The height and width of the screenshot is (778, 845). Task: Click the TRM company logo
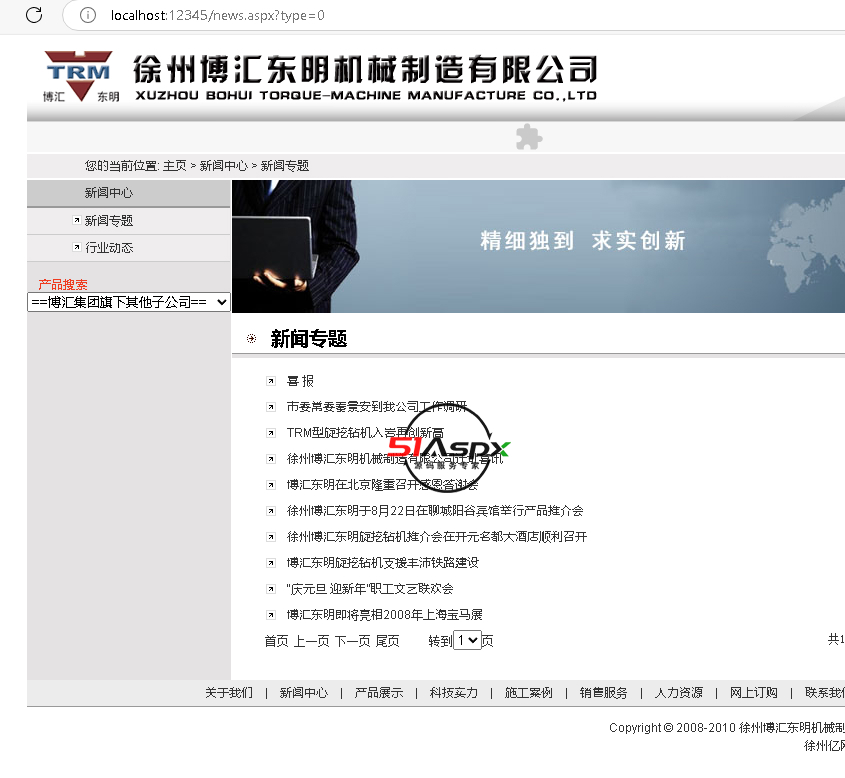coord(81,76)
